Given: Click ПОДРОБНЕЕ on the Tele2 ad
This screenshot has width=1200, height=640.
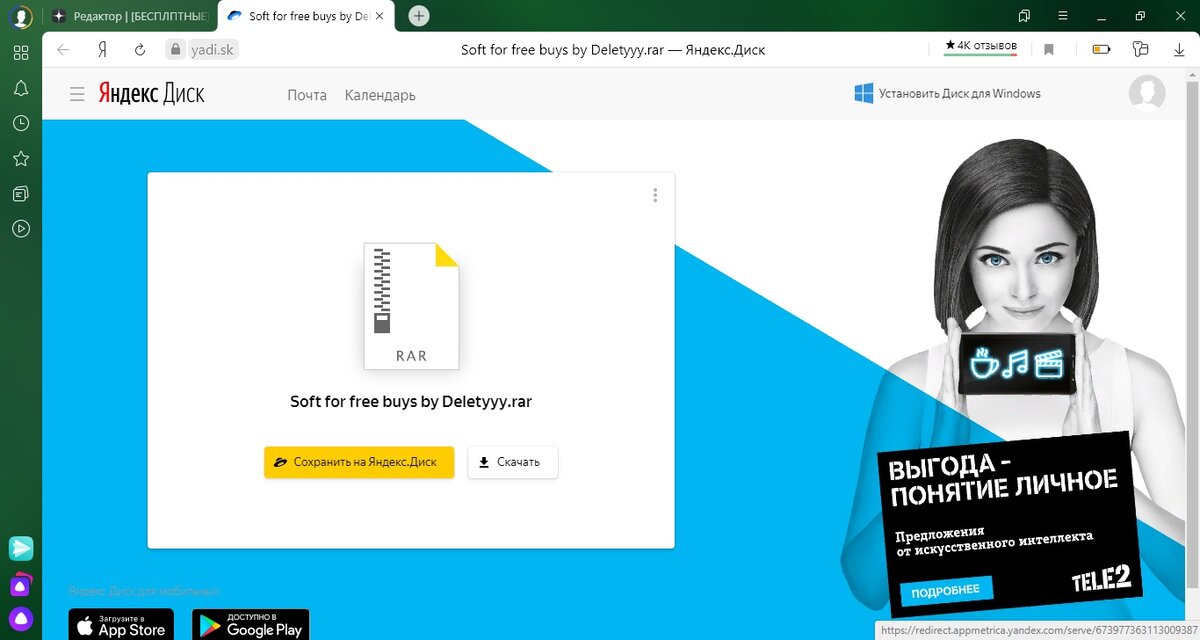Looking at the screenshot, I should (945, 591).
